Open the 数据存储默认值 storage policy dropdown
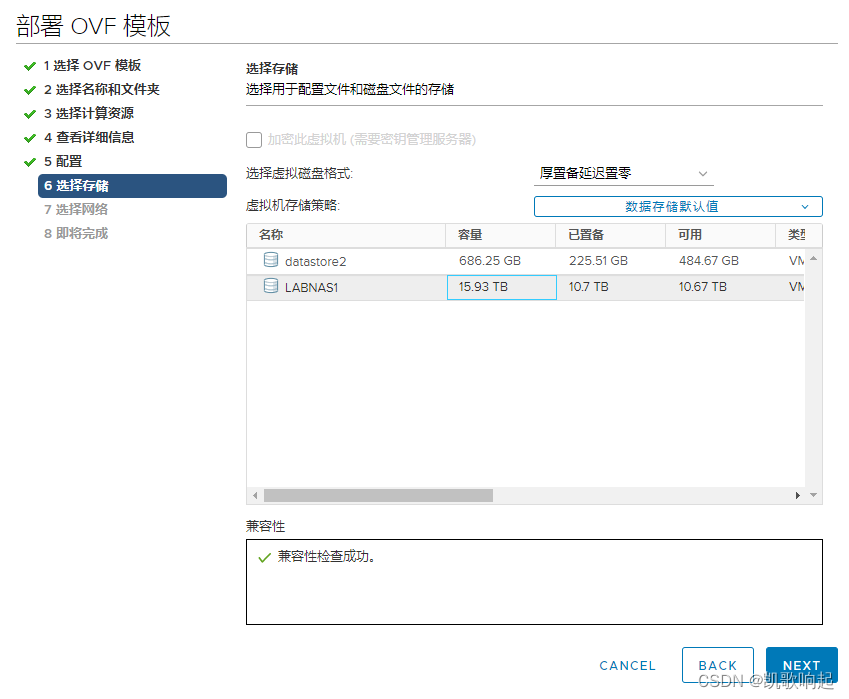This screenshot has height=699, width=849. point(679,206)
